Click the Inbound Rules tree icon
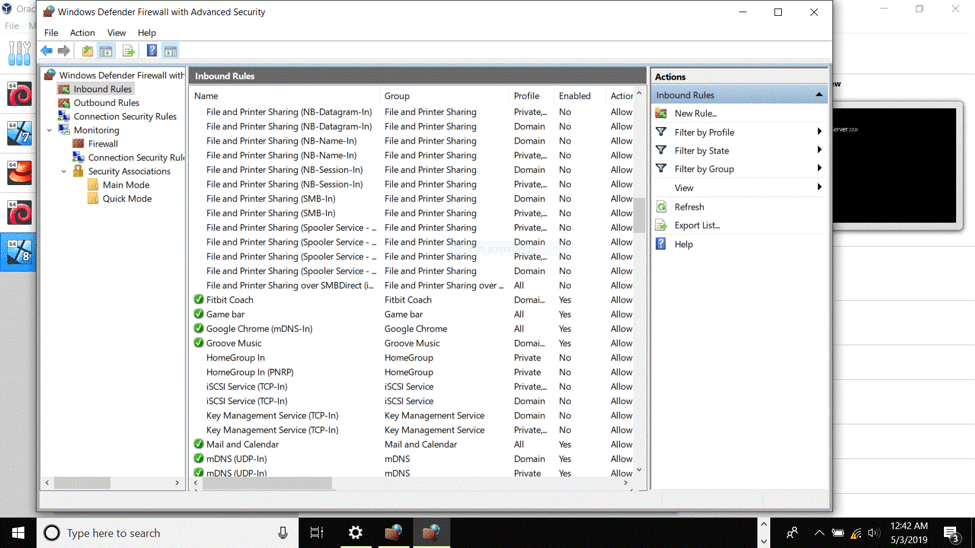975x548 pixels. coord(63,89)
